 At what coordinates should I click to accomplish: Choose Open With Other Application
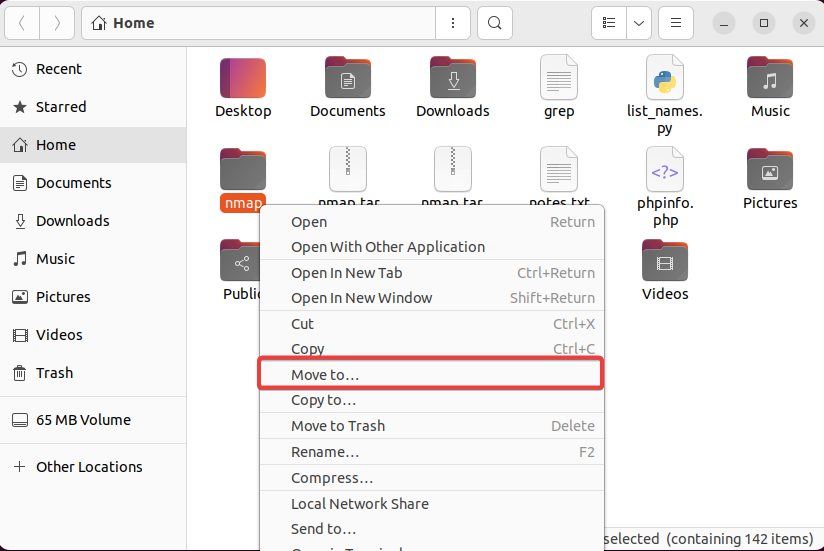point(431,247)
